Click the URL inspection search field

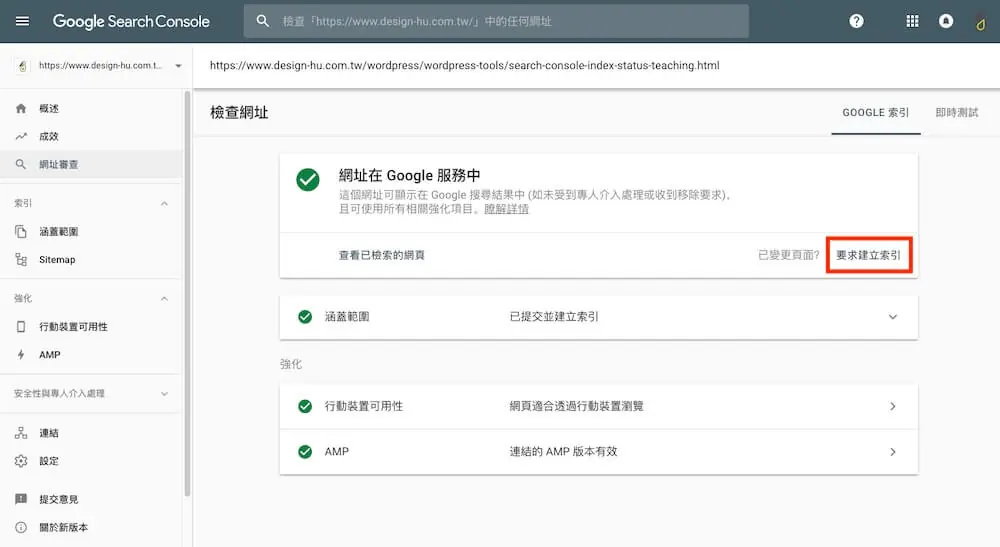click(496, 21)
